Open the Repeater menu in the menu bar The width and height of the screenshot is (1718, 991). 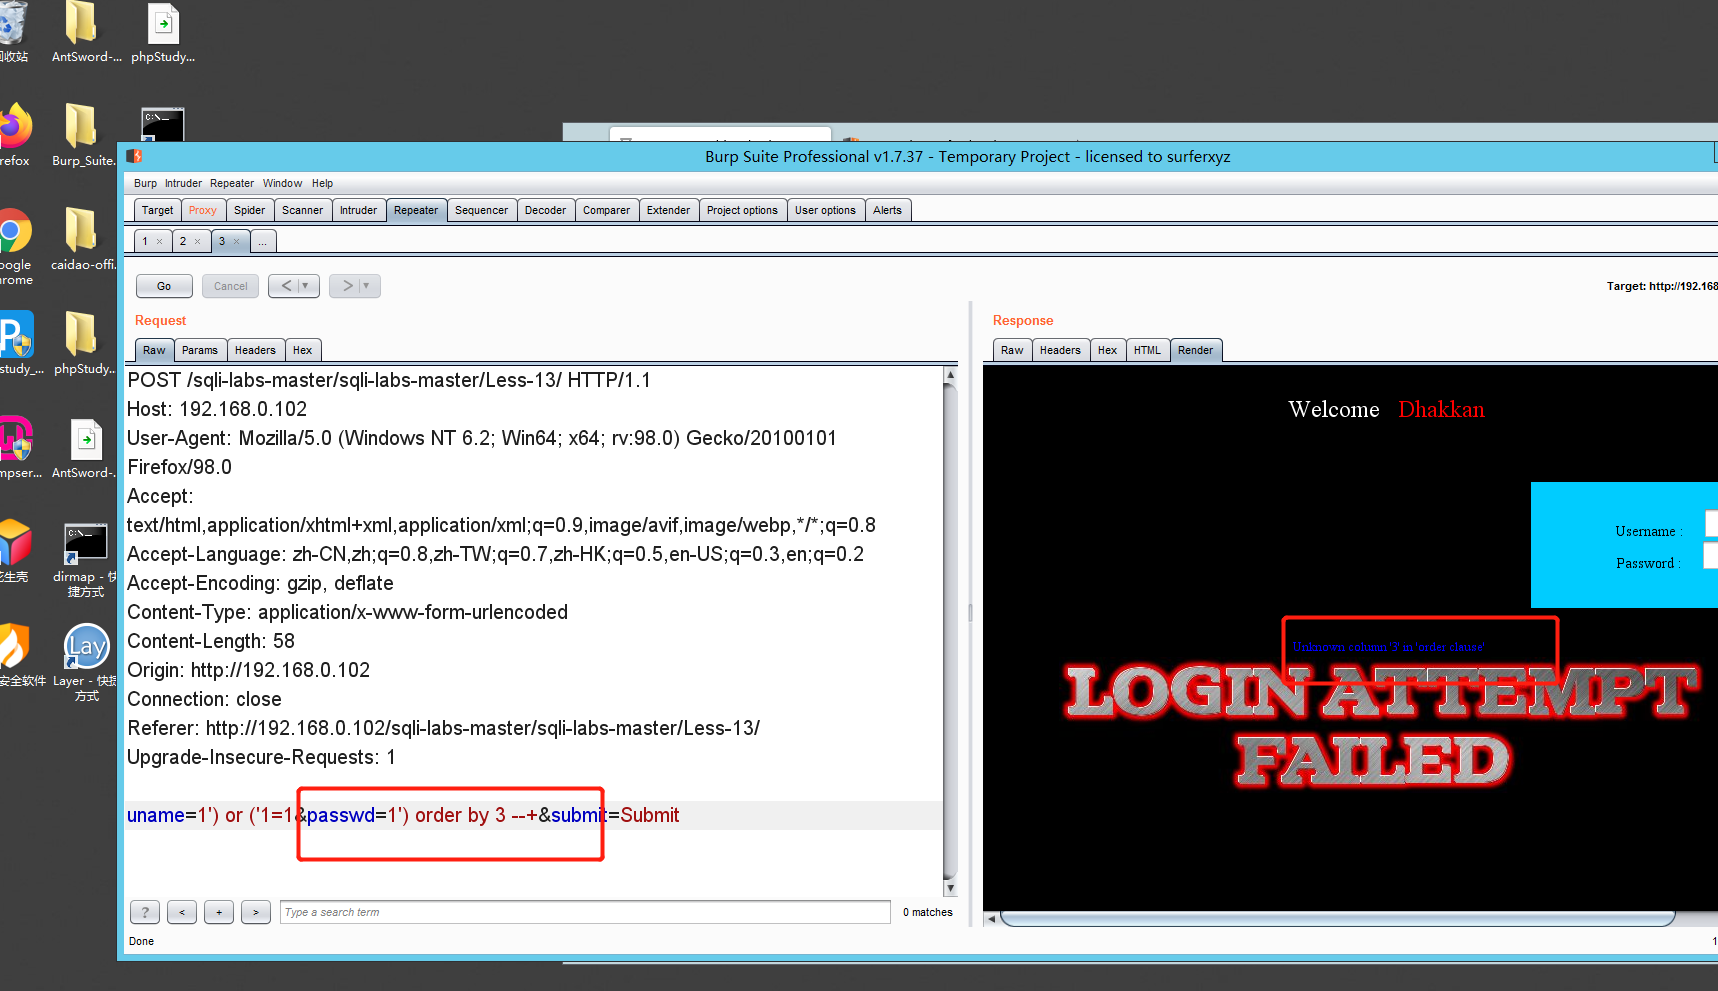click(x=232, y=183)
